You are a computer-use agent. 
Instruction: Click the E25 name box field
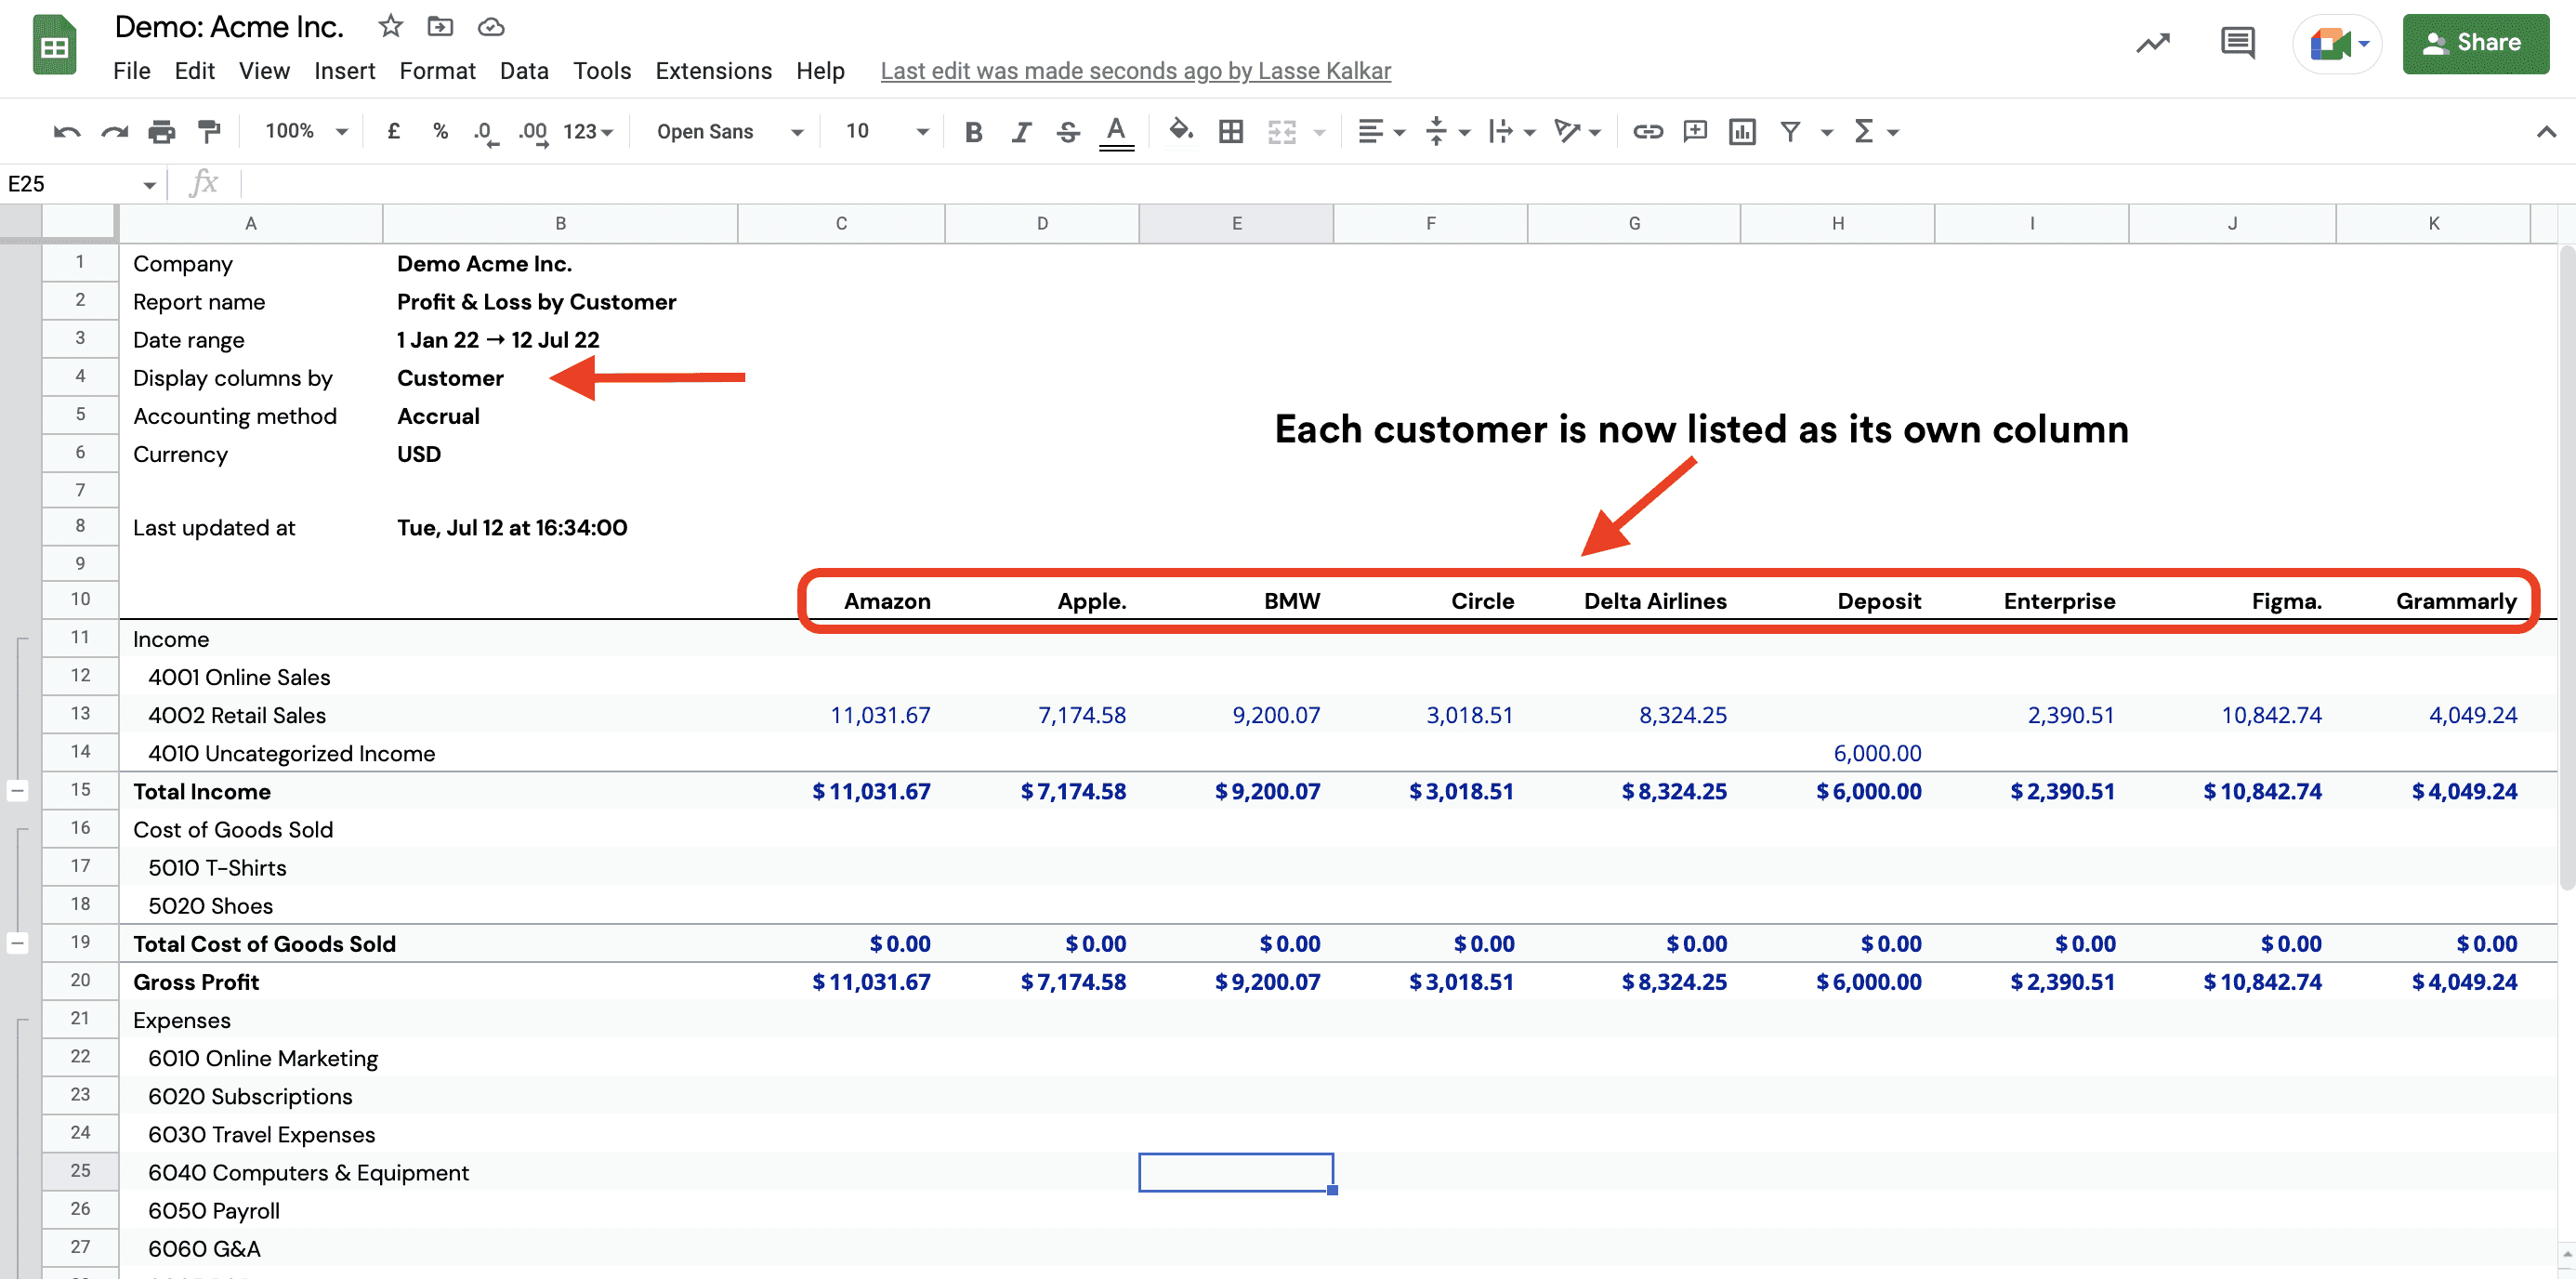click(x=70, y=184)
